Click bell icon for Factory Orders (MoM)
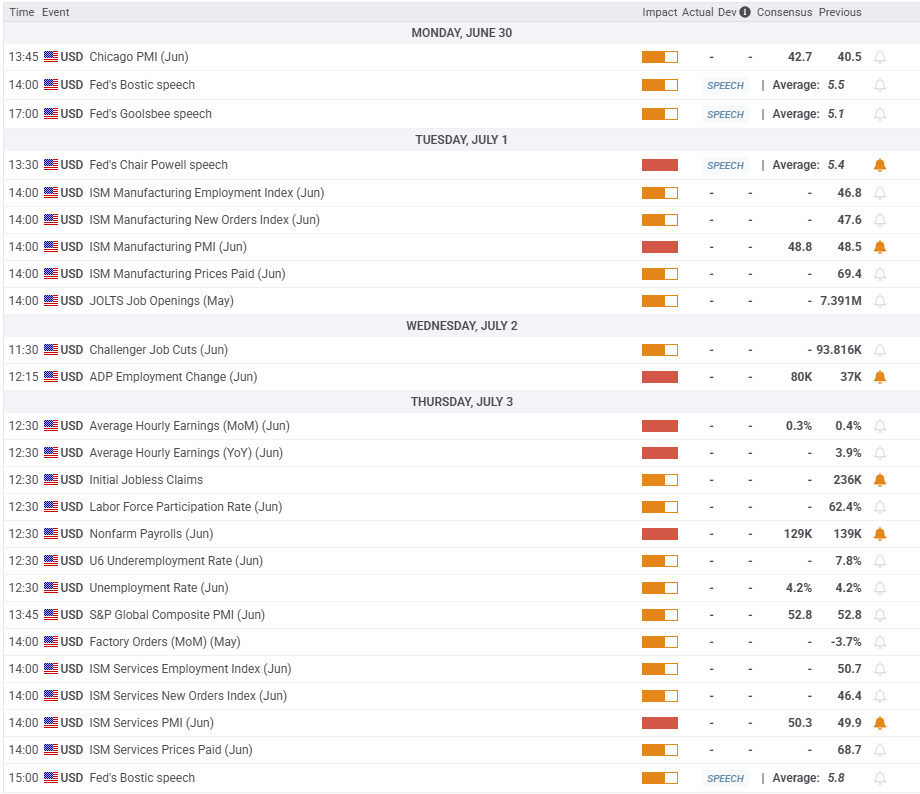 tap(880, 642)
